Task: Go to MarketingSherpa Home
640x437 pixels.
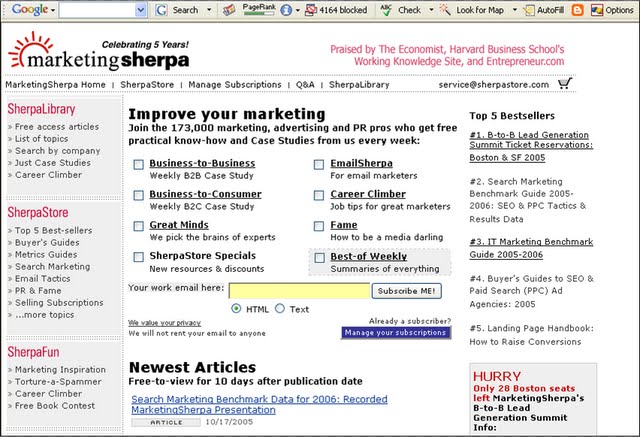Action: pos(56,85)
